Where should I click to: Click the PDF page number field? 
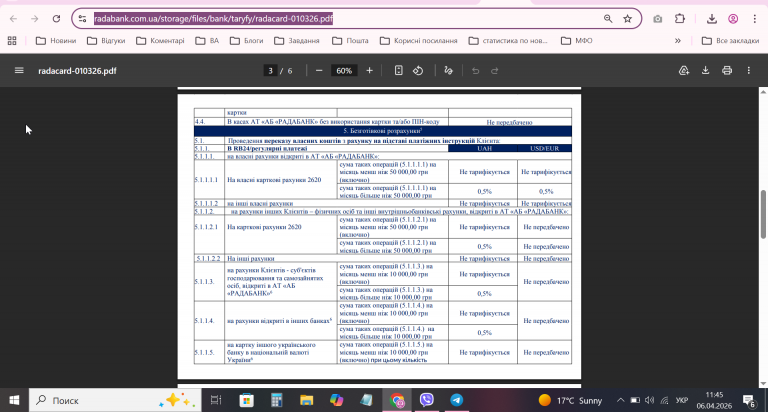(270, 71)
